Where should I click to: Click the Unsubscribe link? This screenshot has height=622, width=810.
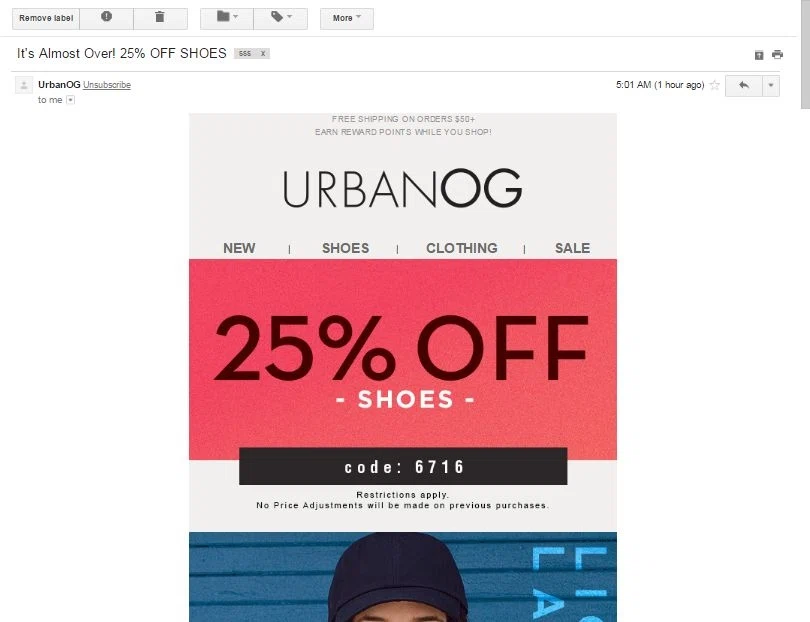tap(107, 85)
